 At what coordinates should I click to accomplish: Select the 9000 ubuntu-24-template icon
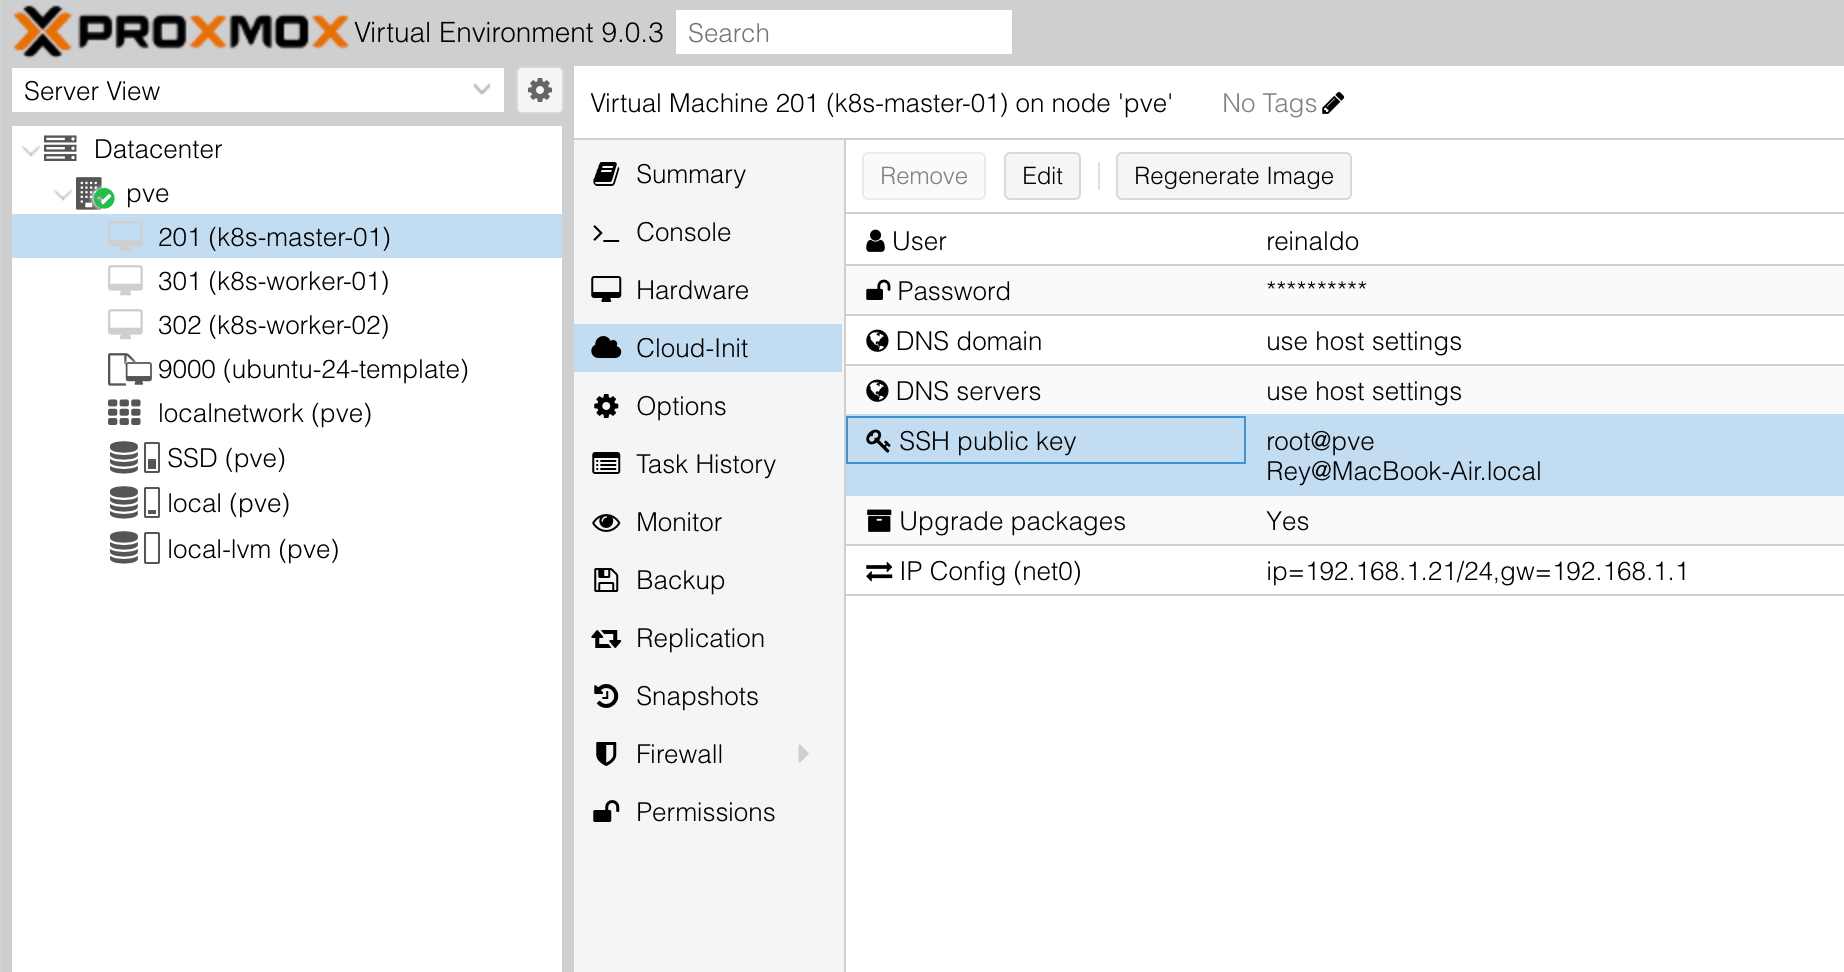pyautogui.click(x=128, y=369)
